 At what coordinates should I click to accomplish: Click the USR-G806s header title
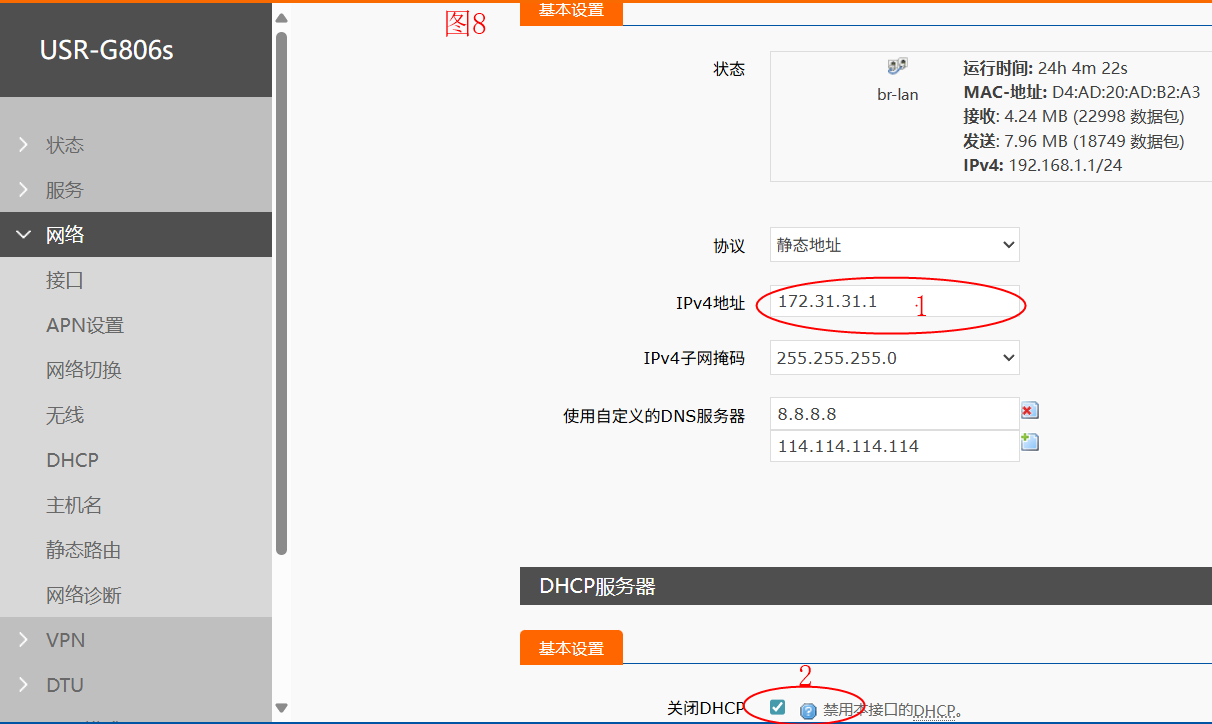107,50
